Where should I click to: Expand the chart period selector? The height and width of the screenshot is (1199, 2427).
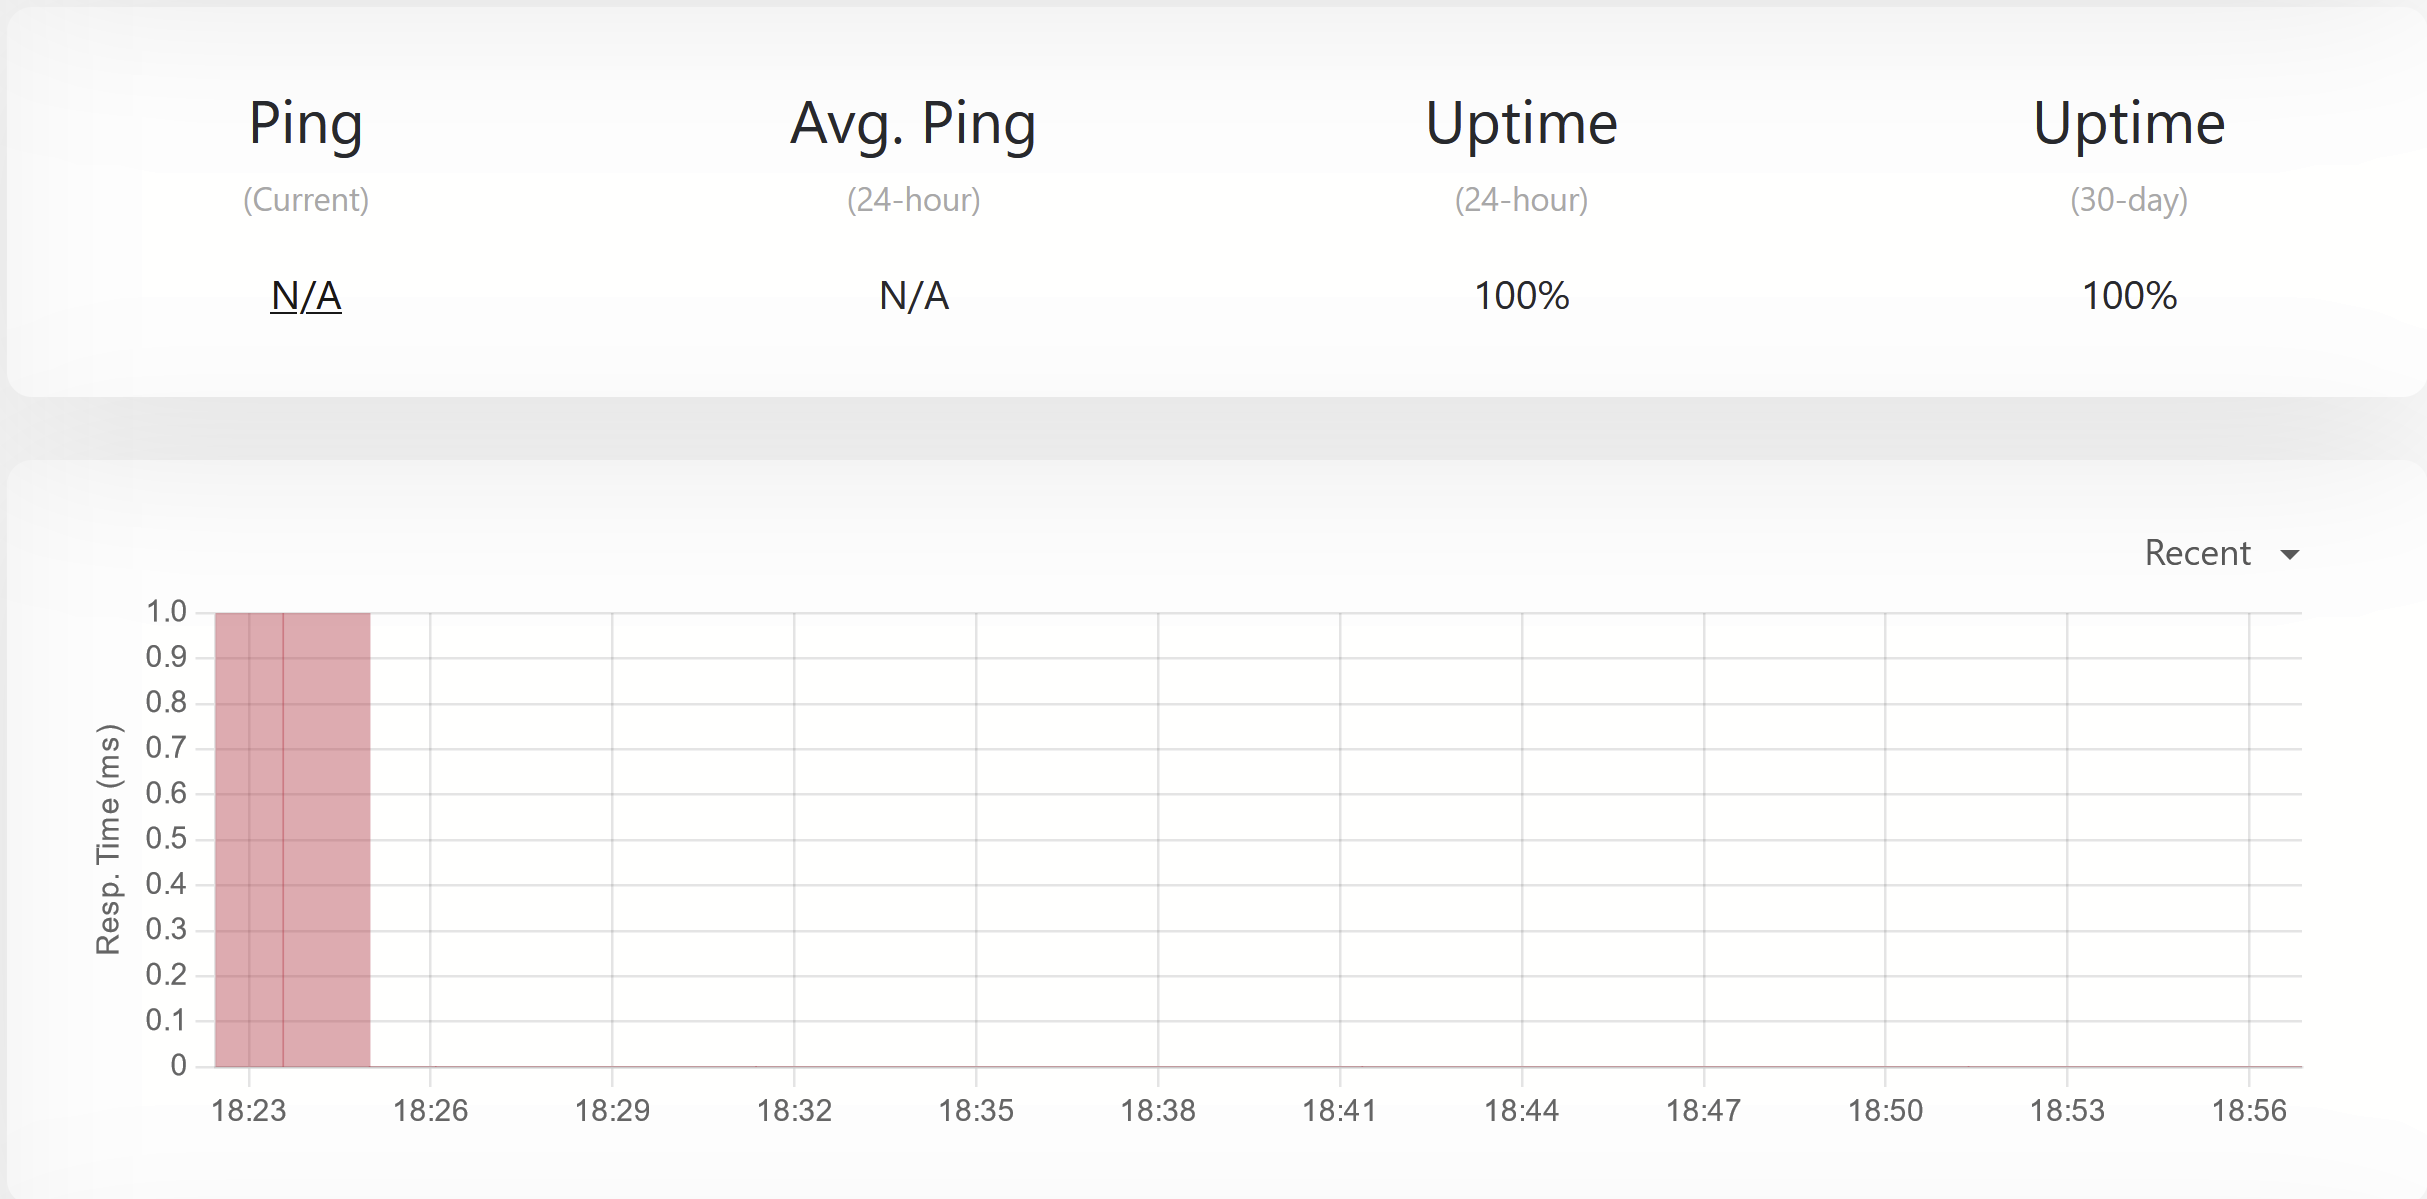click(x=2220, y=552)
